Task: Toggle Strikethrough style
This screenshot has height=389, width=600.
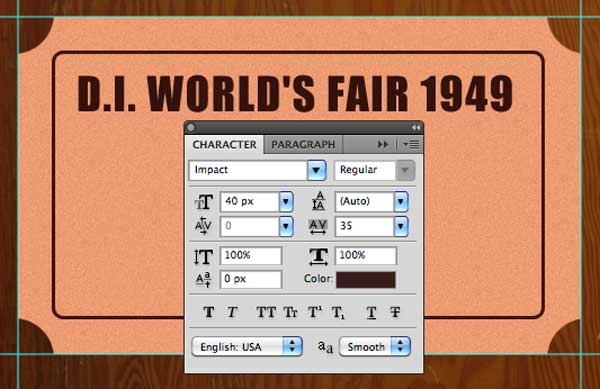Action: tap(395, 312)
